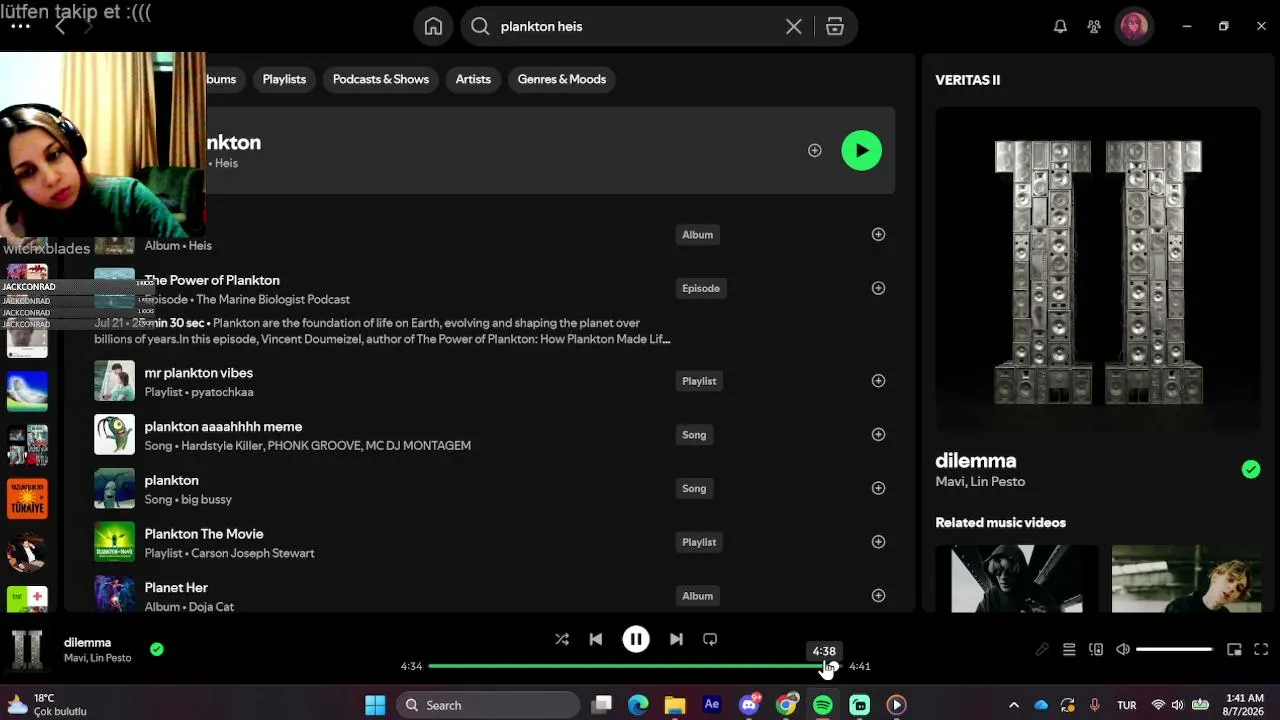Open 'dilemma' title in Now Playing panel
The width and height of the screenshot is (1280, 720).
click(x=976, y=461)
